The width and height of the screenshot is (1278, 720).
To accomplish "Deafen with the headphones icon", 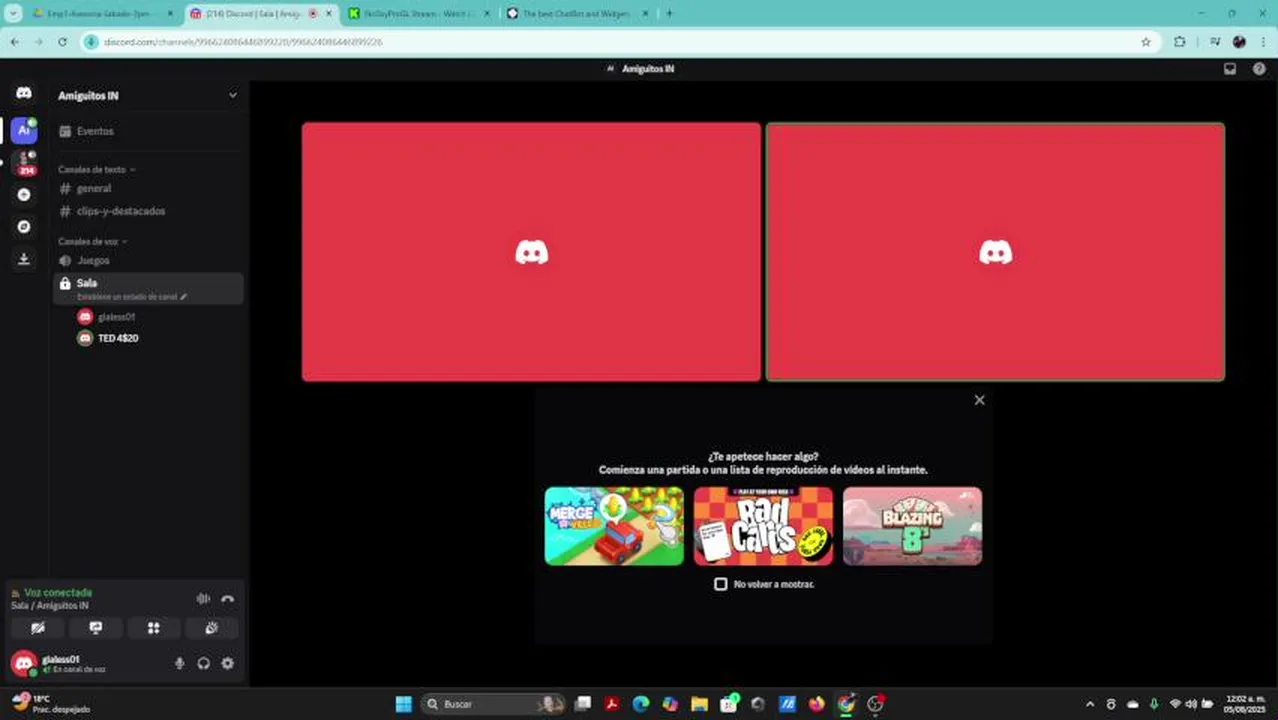I will [204, 663].
